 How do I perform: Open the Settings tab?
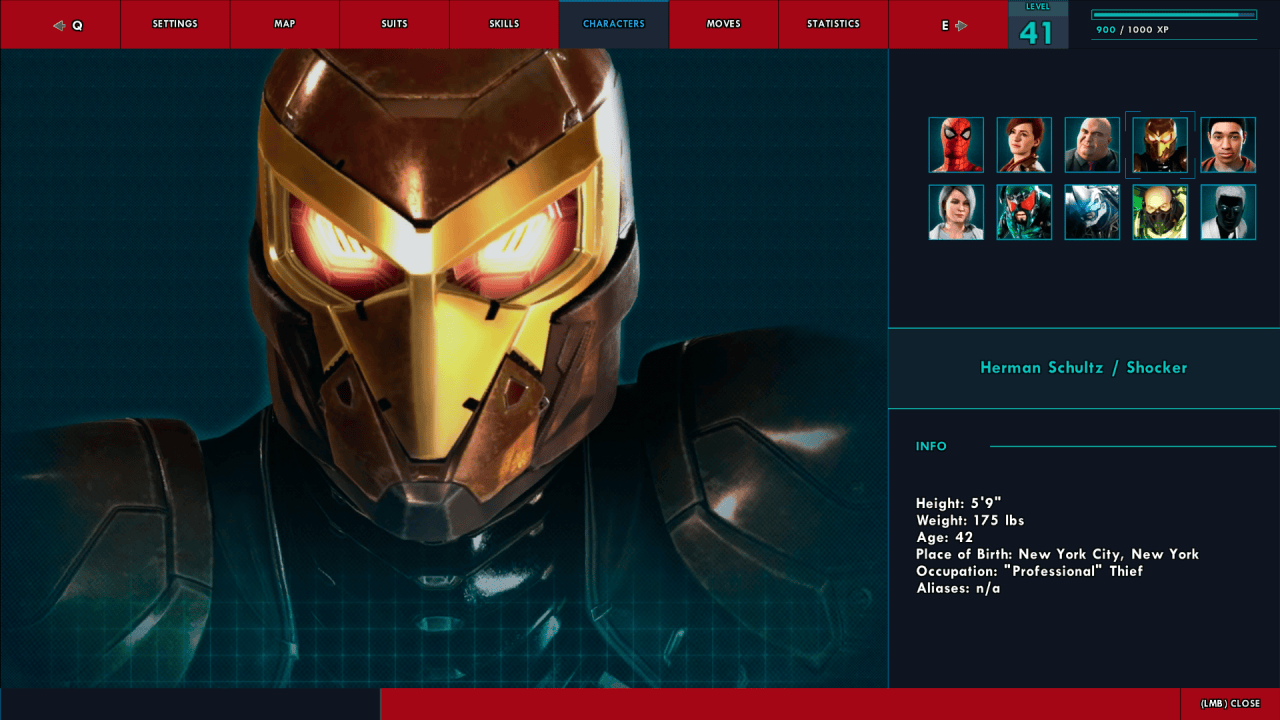coord(175,24)
